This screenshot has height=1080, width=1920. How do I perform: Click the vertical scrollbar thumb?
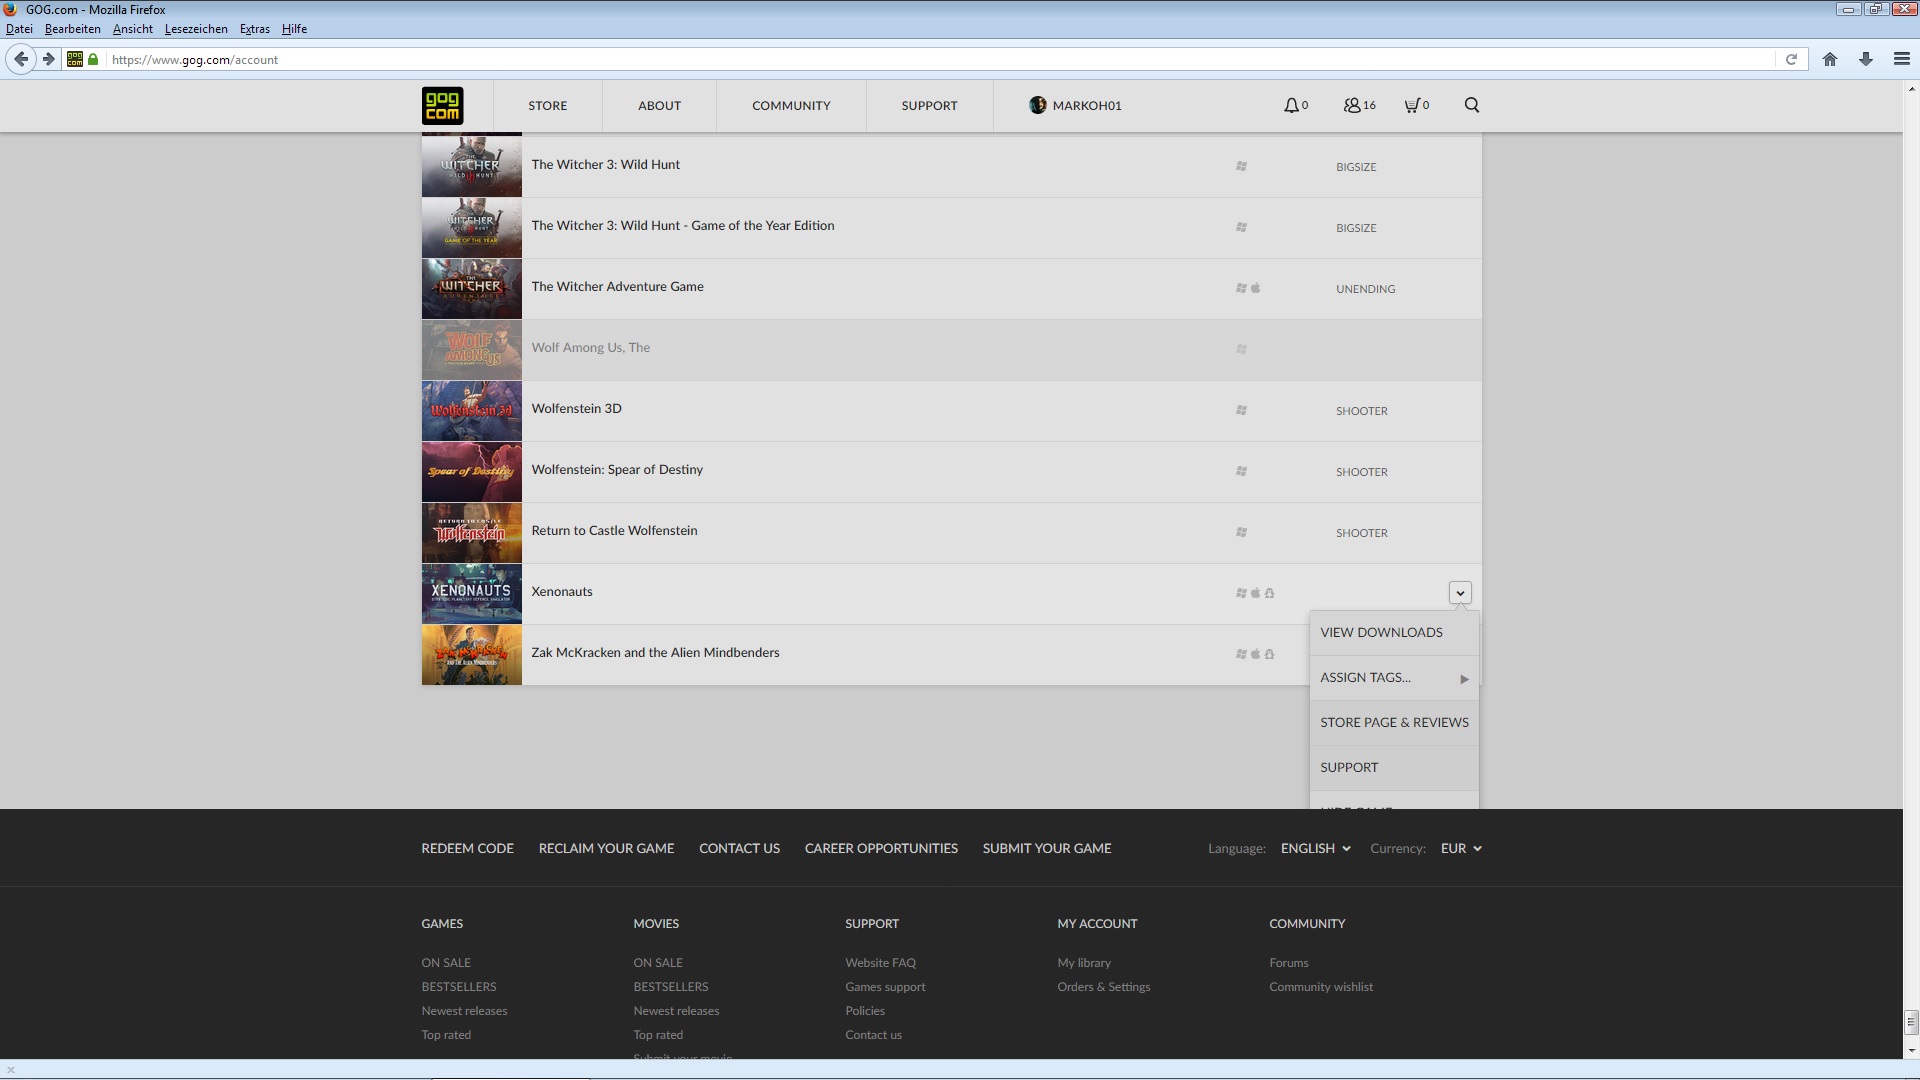[x=1911, y=1022]
